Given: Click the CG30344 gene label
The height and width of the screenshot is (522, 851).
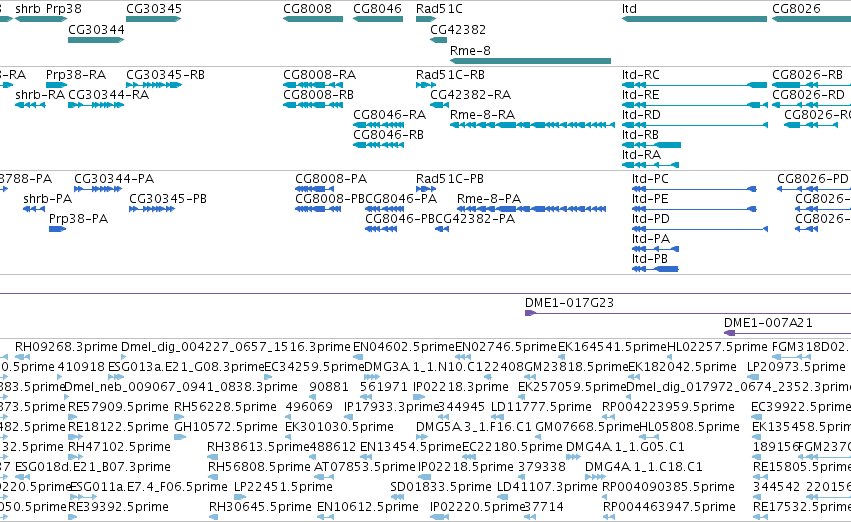Looking at the screenshot, I should [96, 30].
